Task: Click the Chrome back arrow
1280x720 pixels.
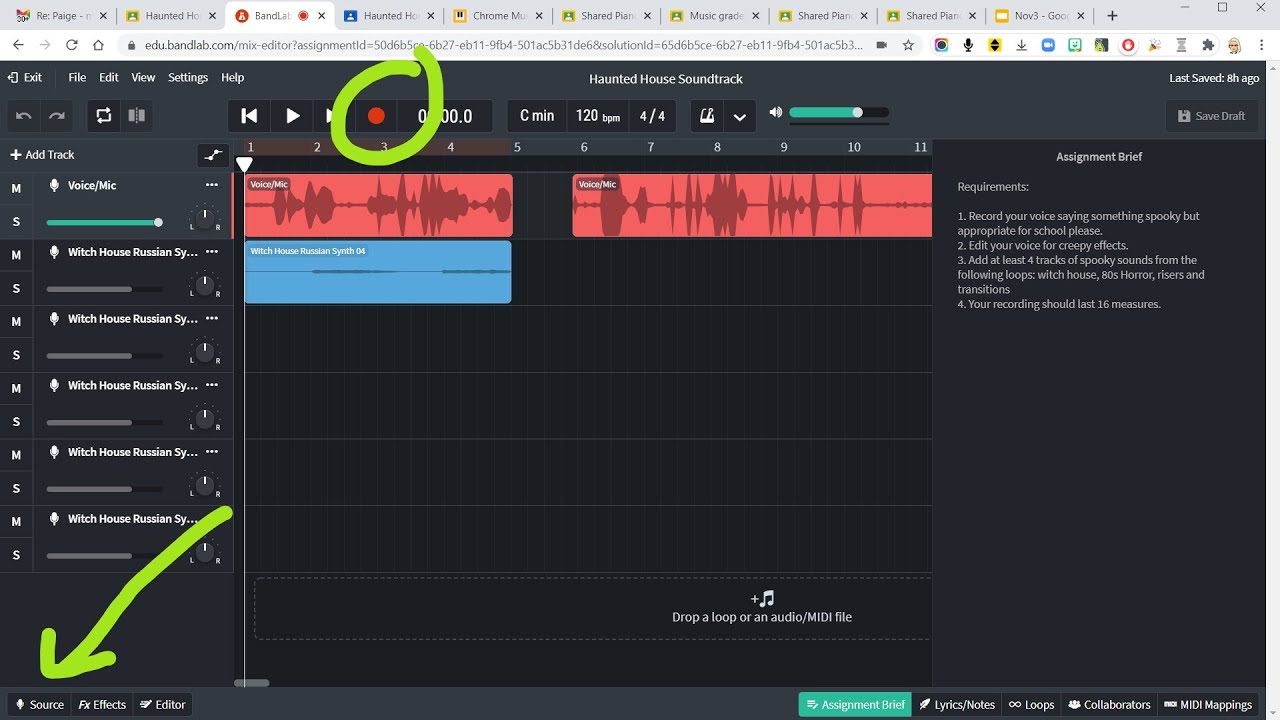Action: tap(18, 45)
